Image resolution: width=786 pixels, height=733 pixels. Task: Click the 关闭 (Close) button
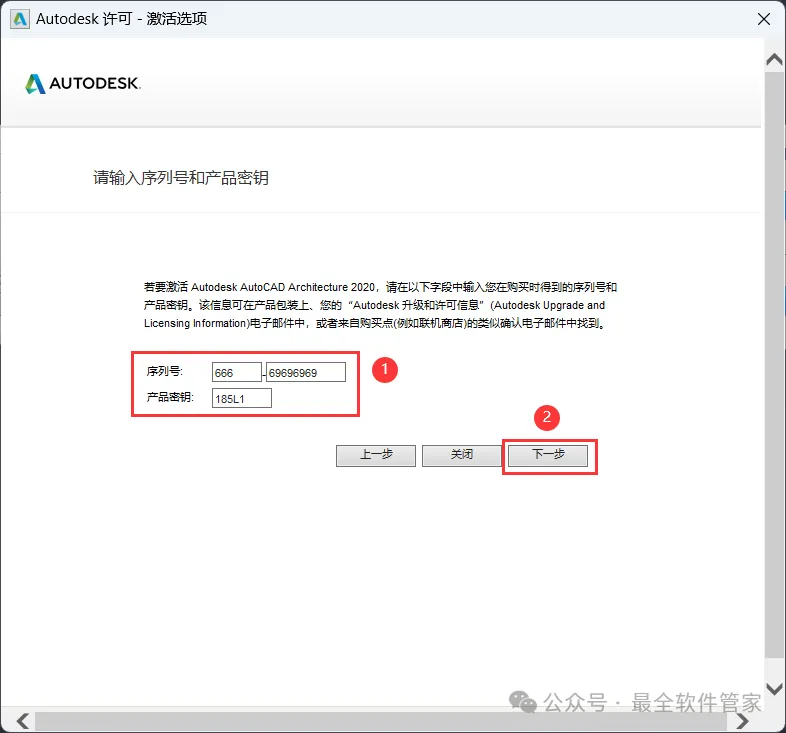pos(462,455)
